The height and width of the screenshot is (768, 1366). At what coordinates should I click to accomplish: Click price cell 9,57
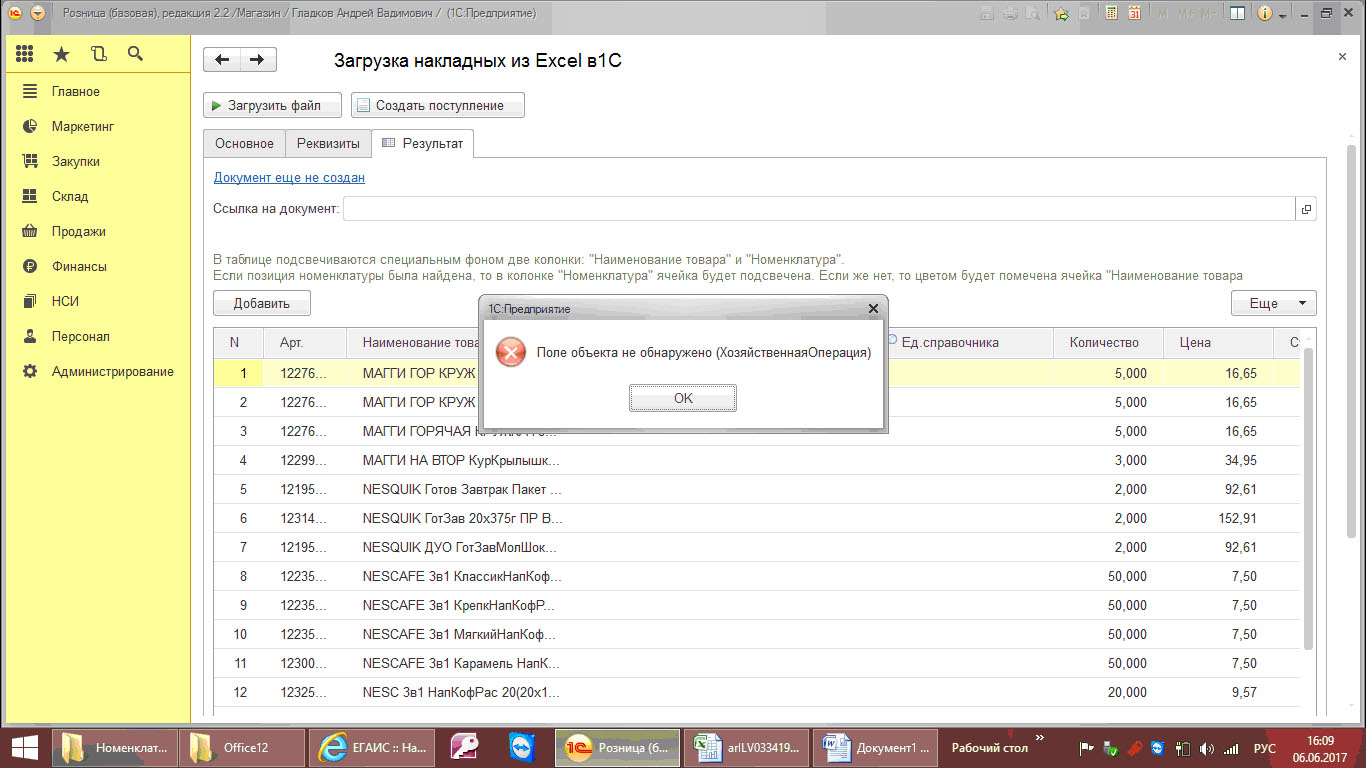coord(1220,693)
